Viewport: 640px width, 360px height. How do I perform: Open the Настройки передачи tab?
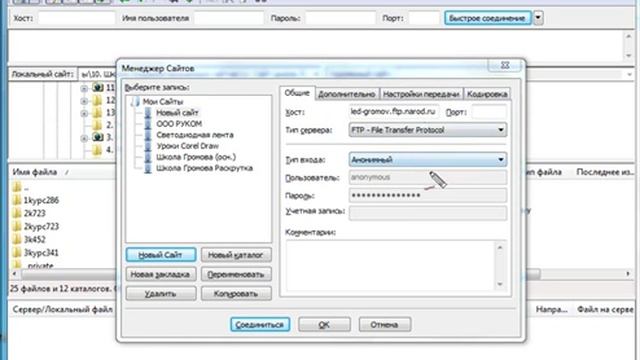tap(421, 94)
